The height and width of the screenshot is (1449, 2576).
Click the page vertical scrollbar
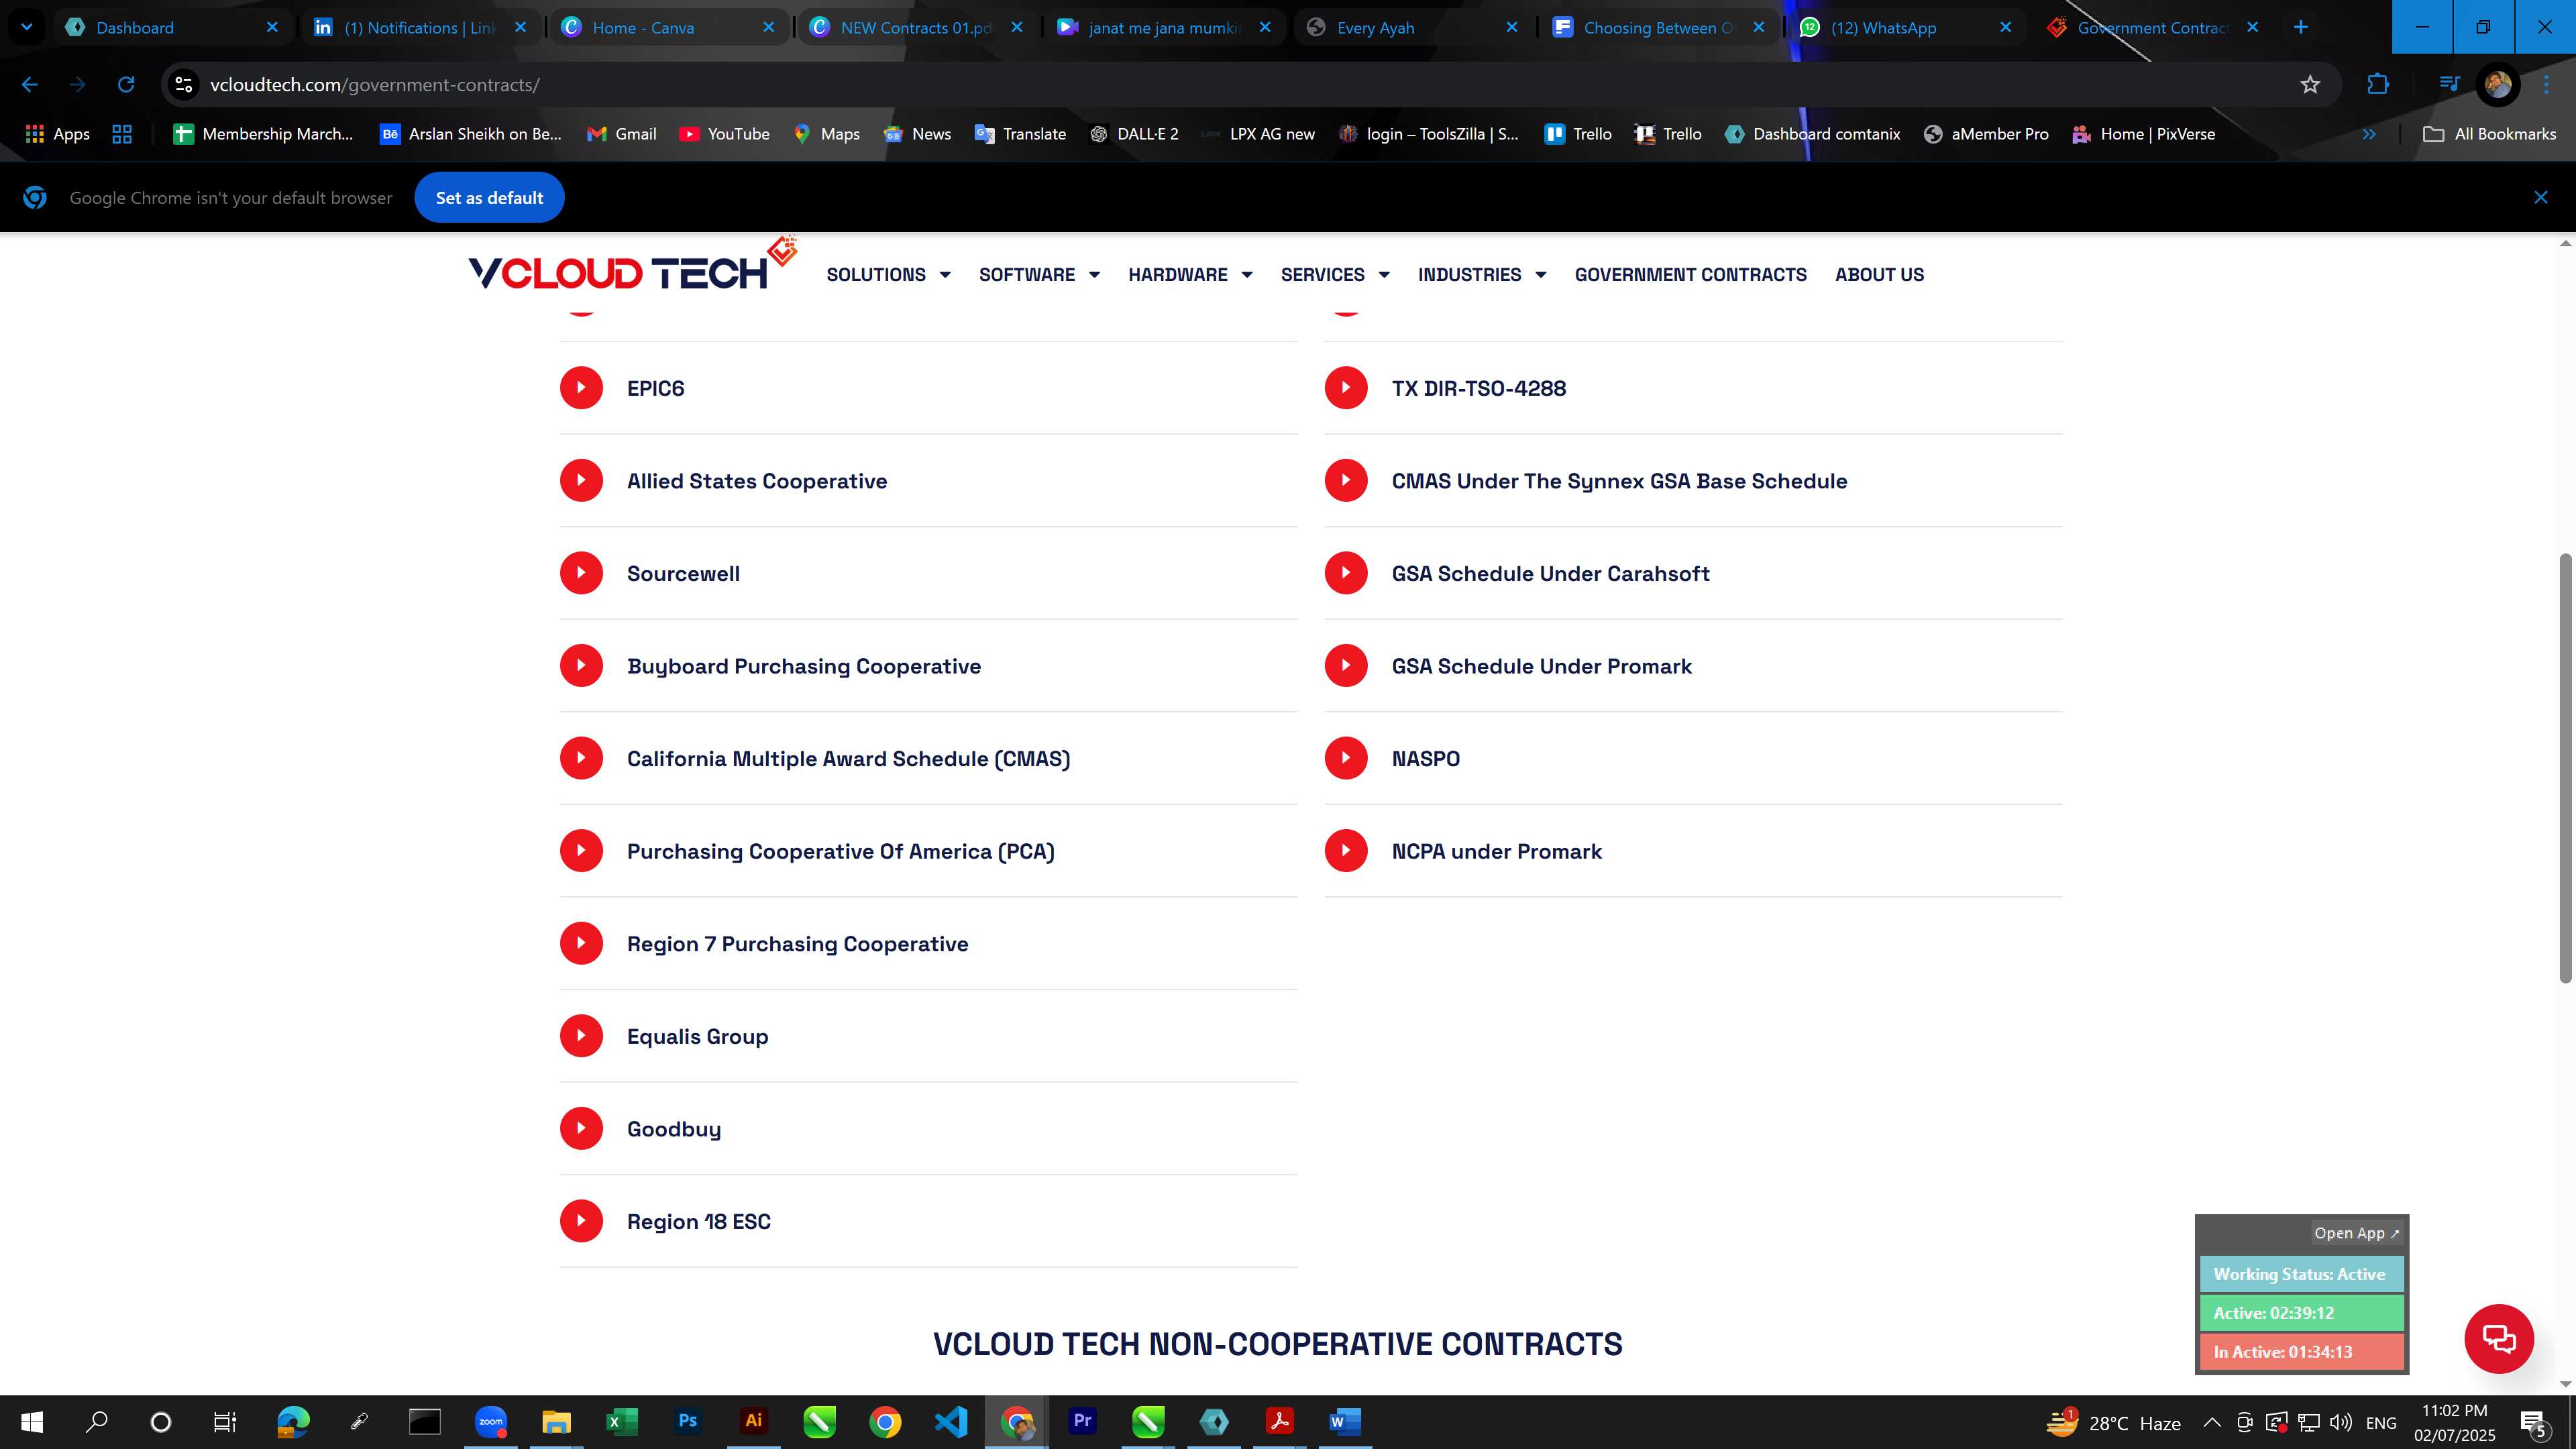[2565, 767]
